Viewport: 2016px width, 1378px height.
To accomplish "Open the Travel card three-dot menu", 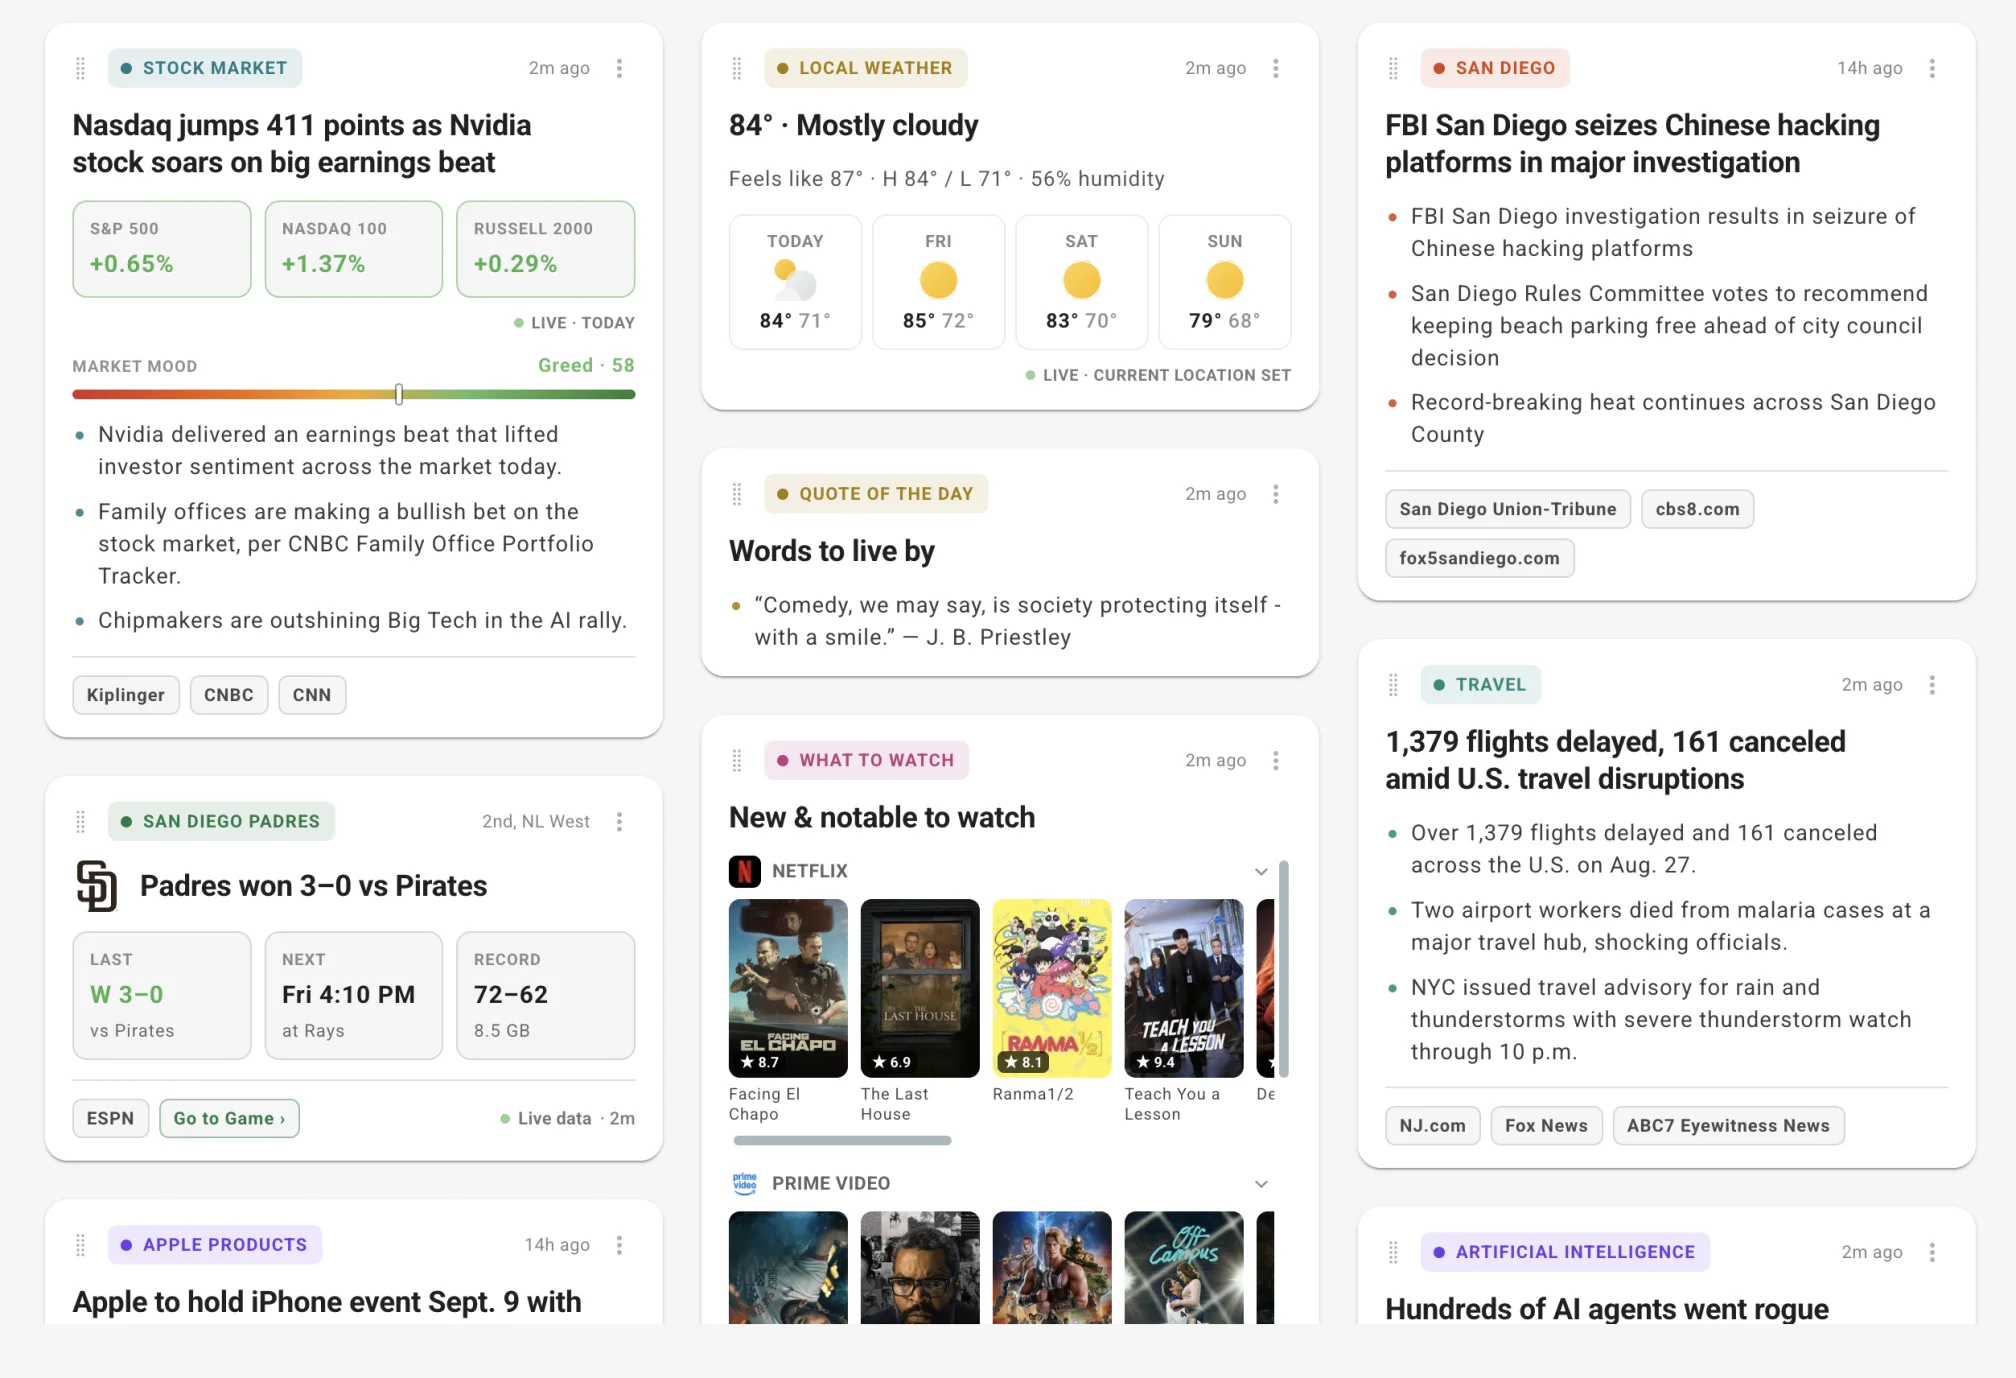I will (x=1932, y=685).
